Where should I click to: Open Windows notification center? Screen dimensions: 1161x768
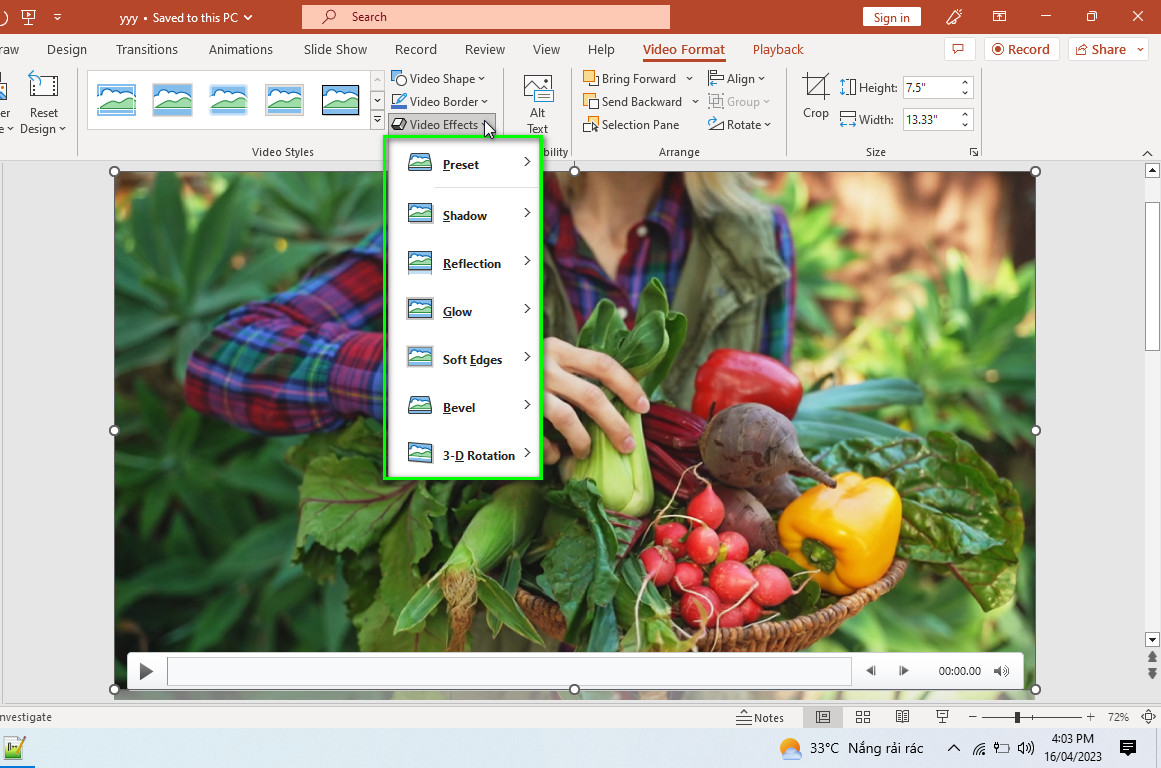pos(1128,748)
